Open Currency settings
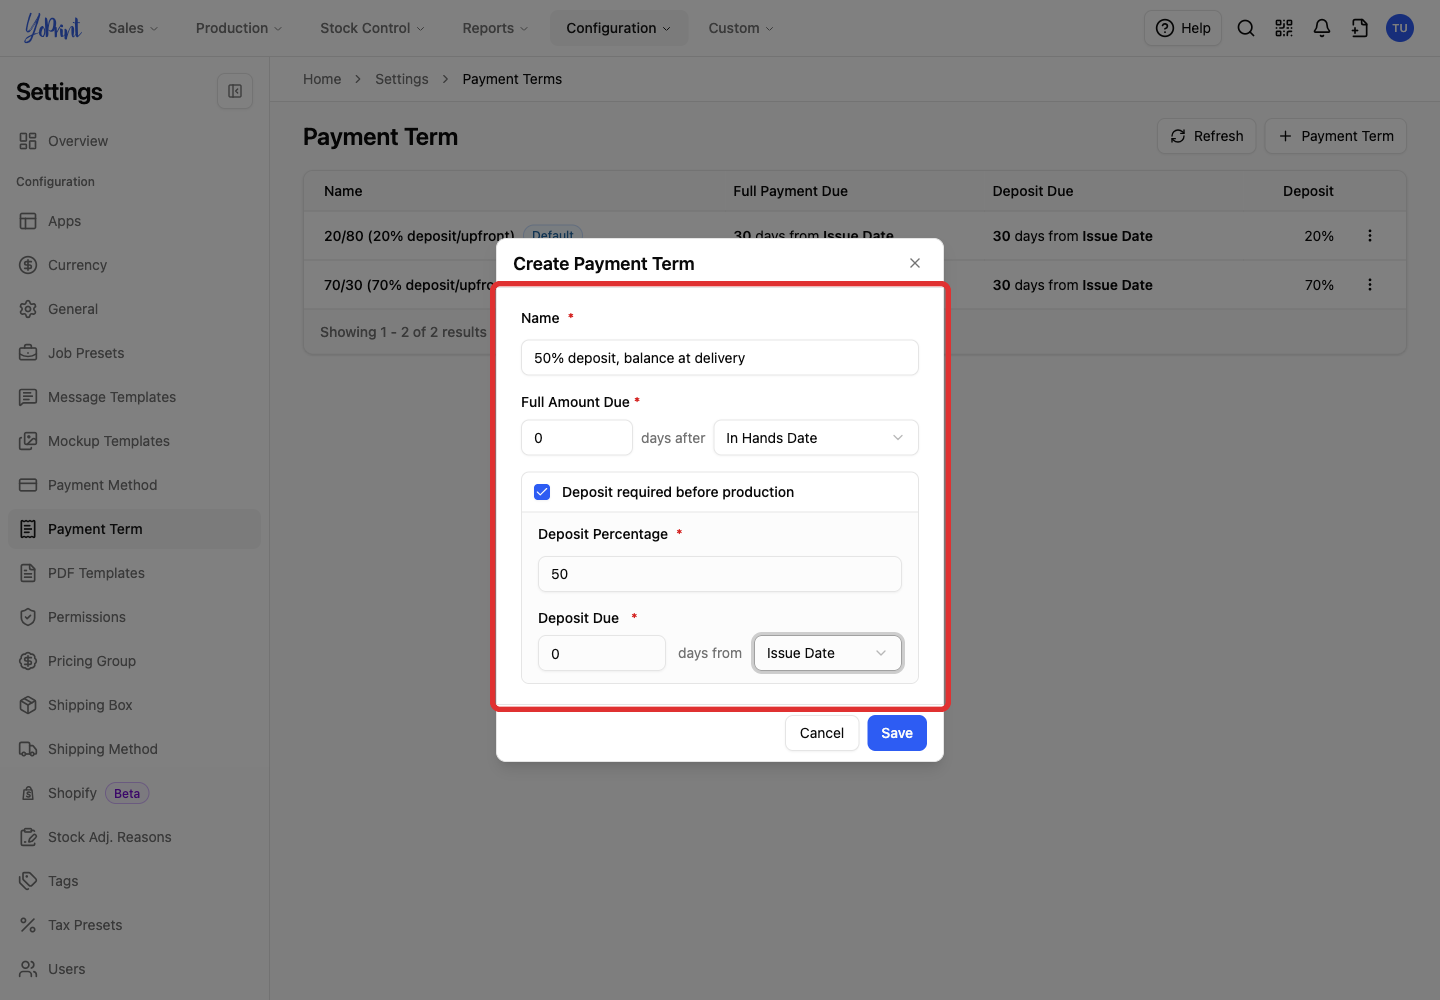The height and width of the screenshot is (1000, 1440). pyautogui.click(x=134, y=265)
